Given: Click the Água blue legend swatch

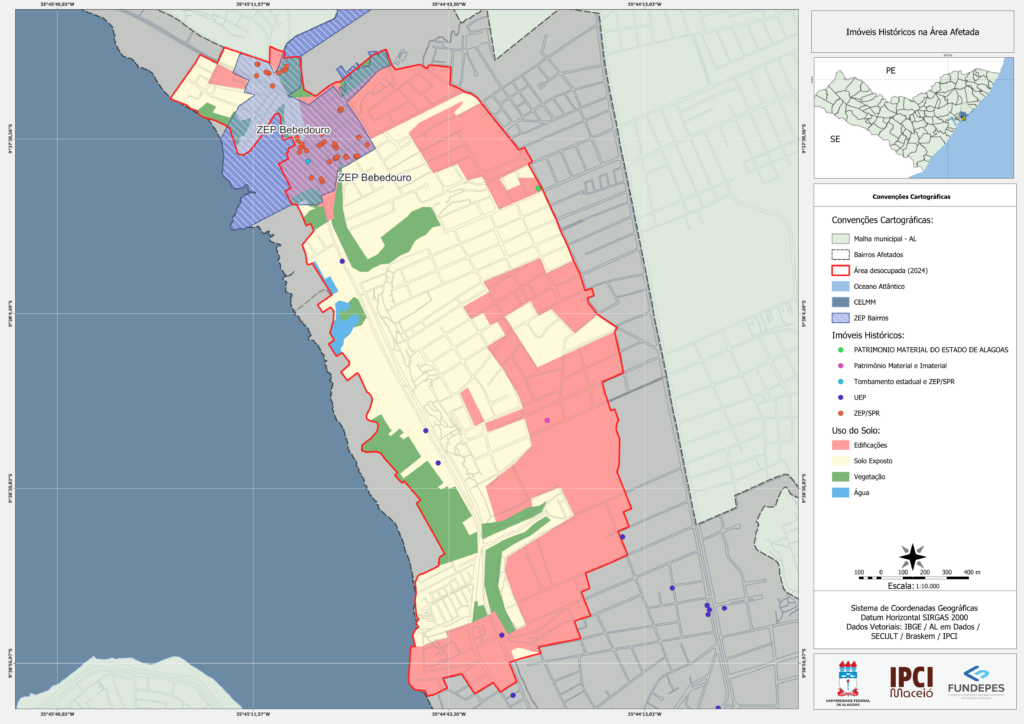Looking at the screenshot, I should 840,493.
